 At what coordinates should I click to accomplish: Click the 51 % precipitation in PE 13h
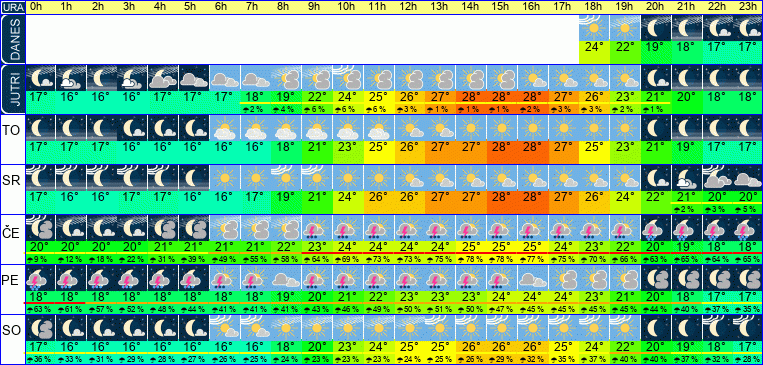pos(440,309)
